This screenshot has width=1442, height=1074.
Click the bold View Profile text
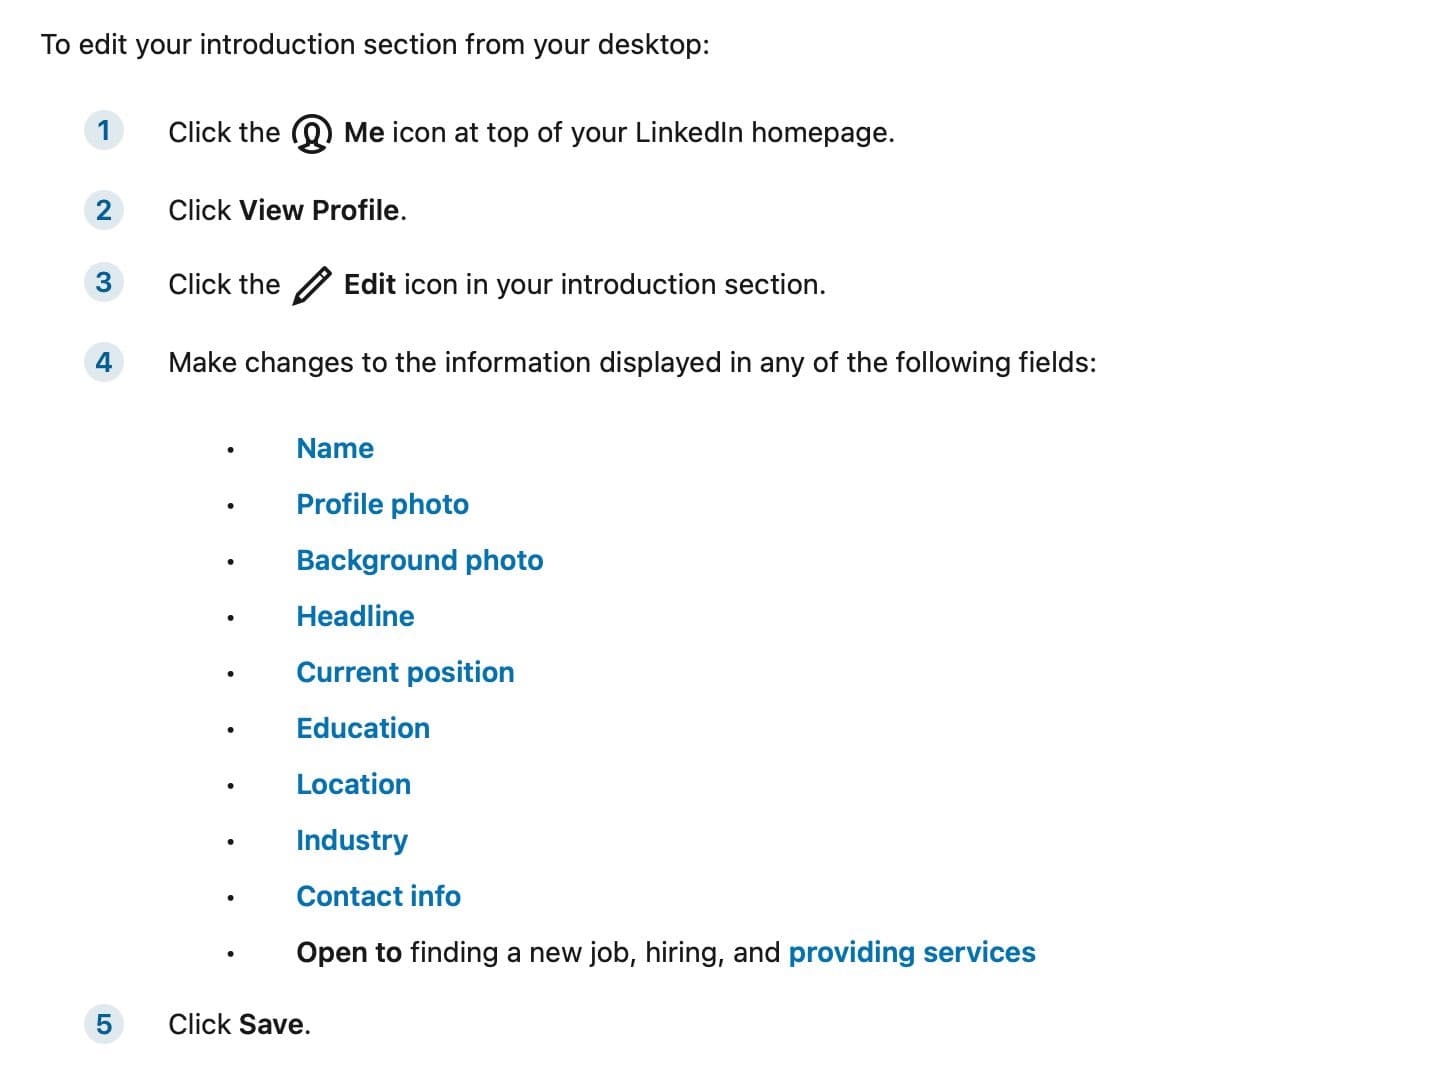click(319, 210)
